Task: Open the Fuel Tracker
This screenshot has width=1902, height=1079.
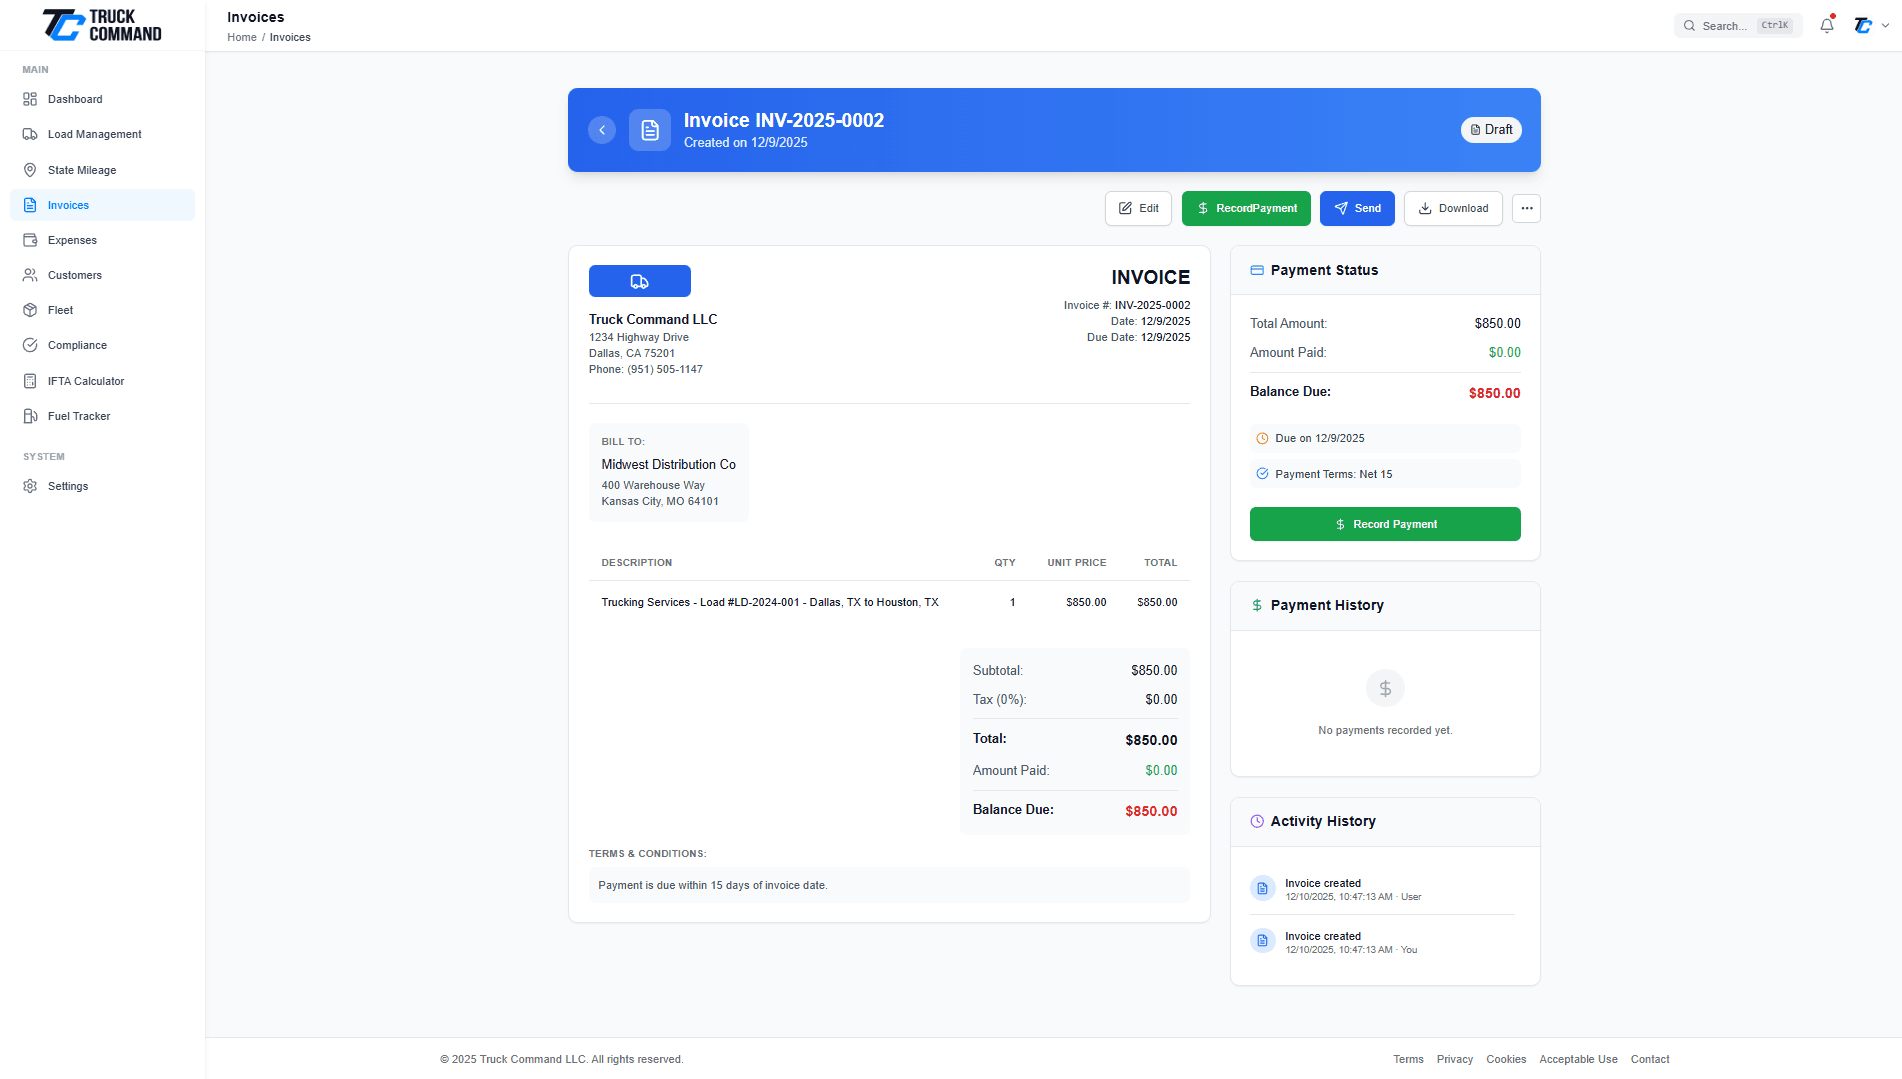Action: pyautogui.click(x=78, y=416)
